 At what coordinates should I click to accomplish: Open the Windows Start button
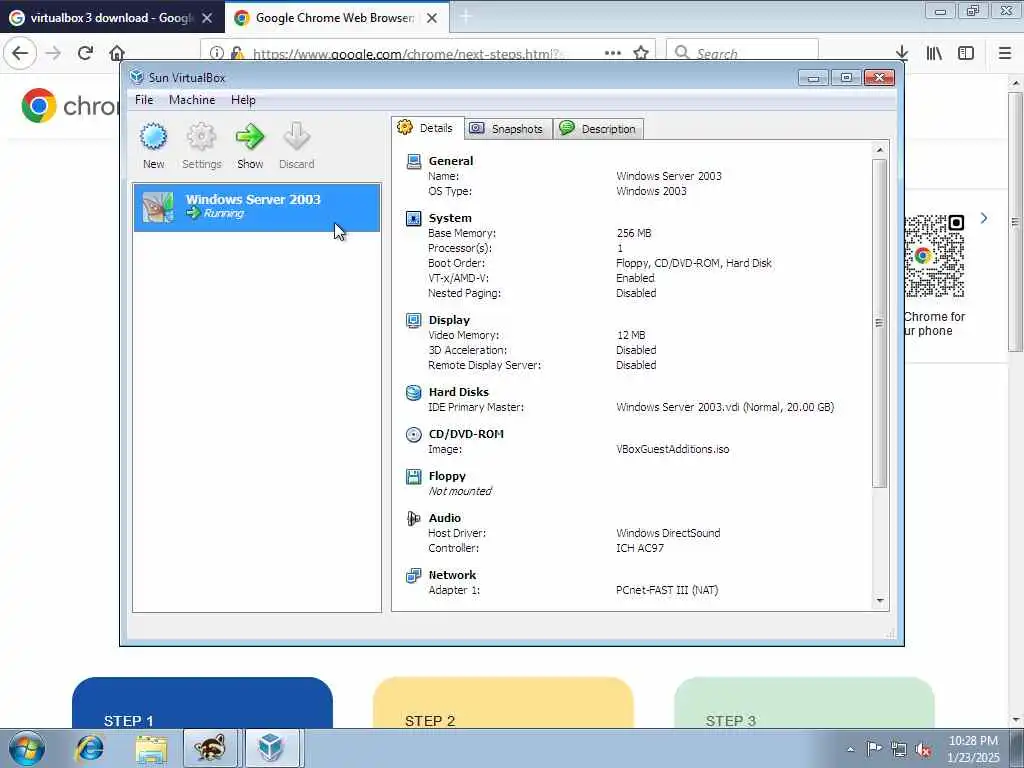[27, 748]
